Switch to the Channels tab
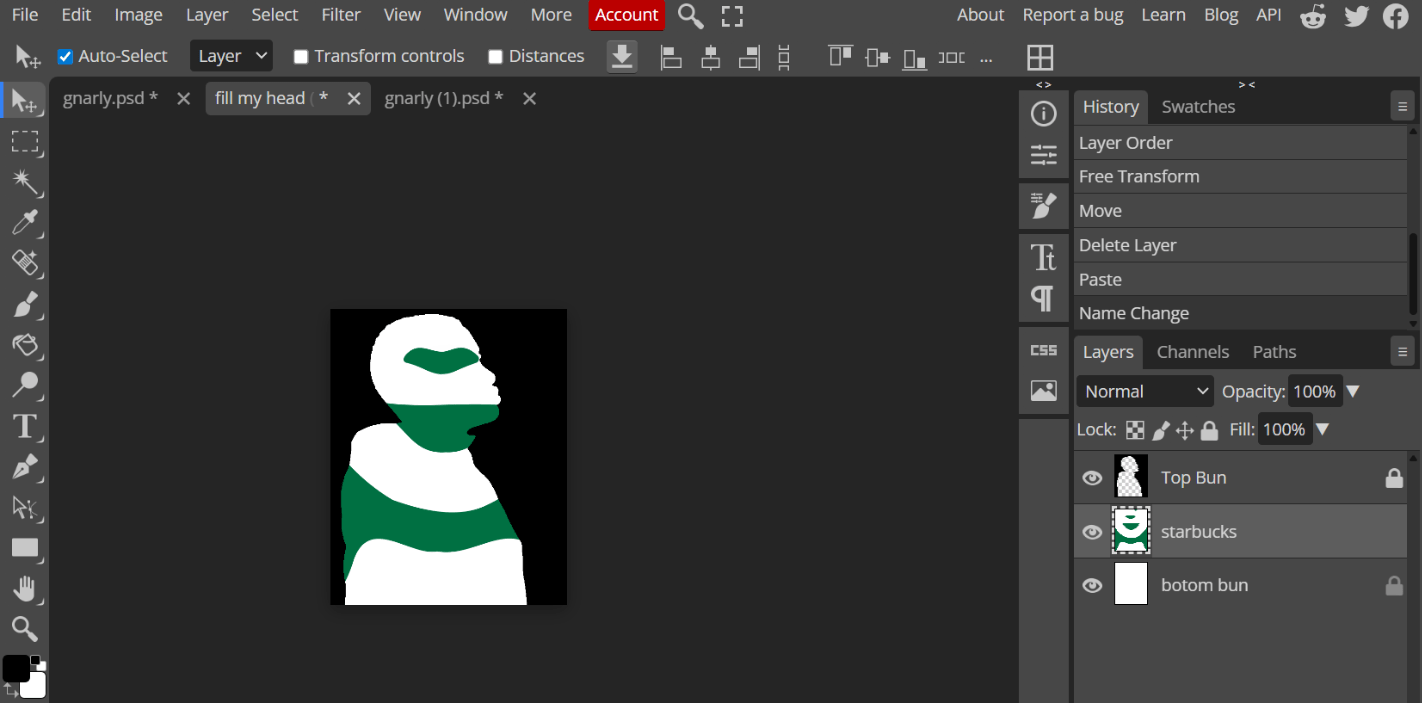The image size is (1422, 703). point(1192,352)
